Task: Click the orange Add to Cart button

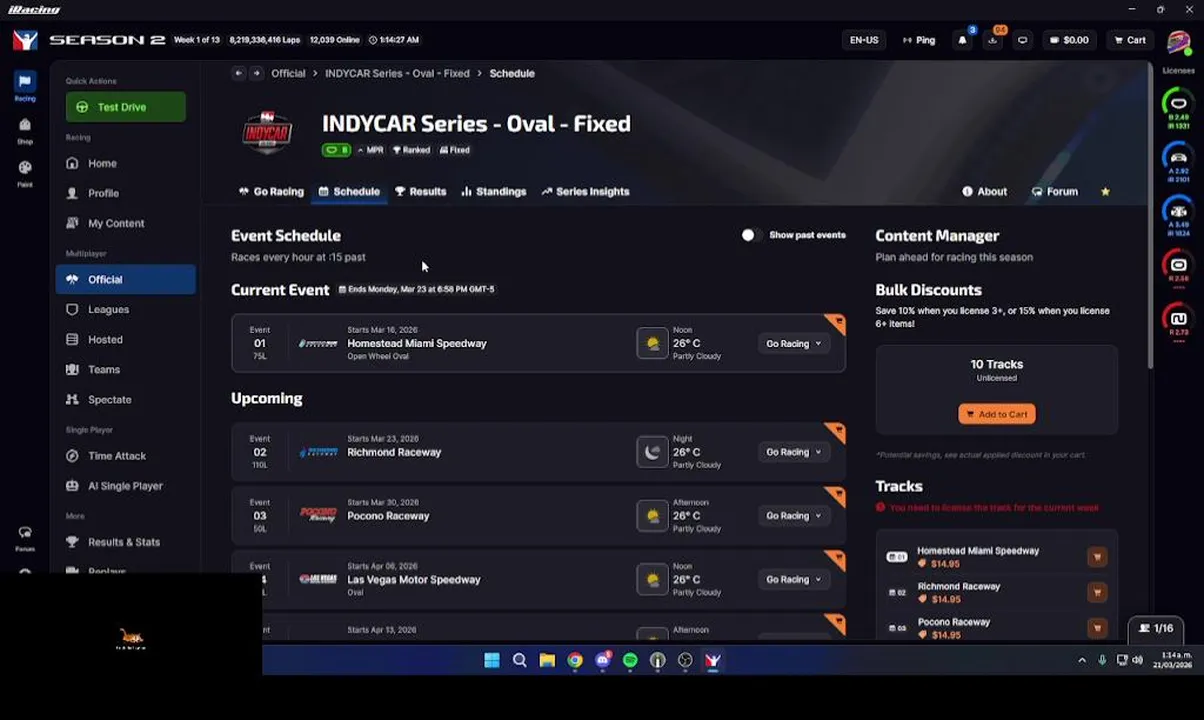Action: pyautogui.click(x=996, y=414)
